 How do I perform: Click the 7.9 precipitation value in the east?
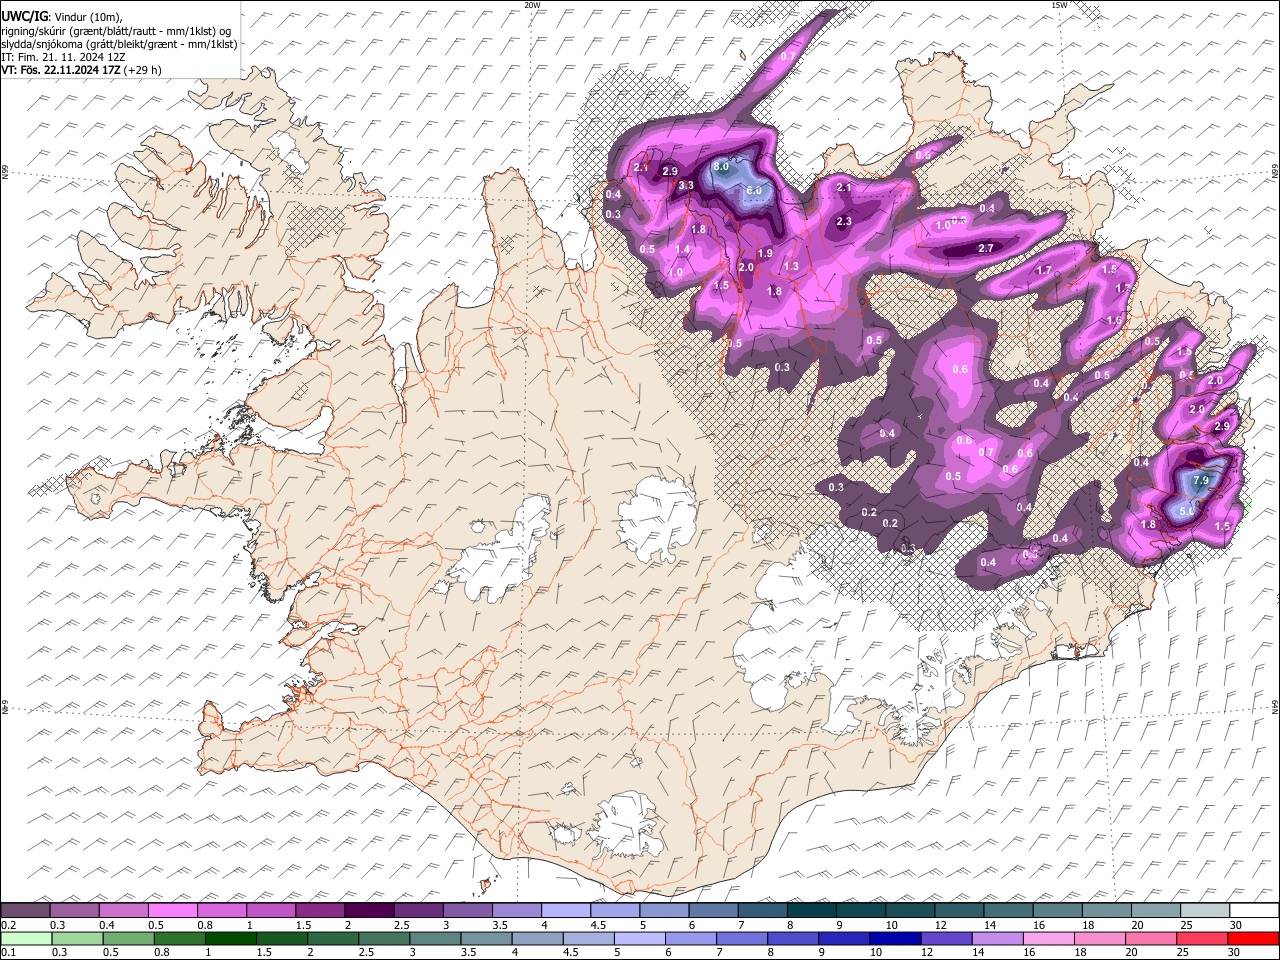coord(1202,481)
